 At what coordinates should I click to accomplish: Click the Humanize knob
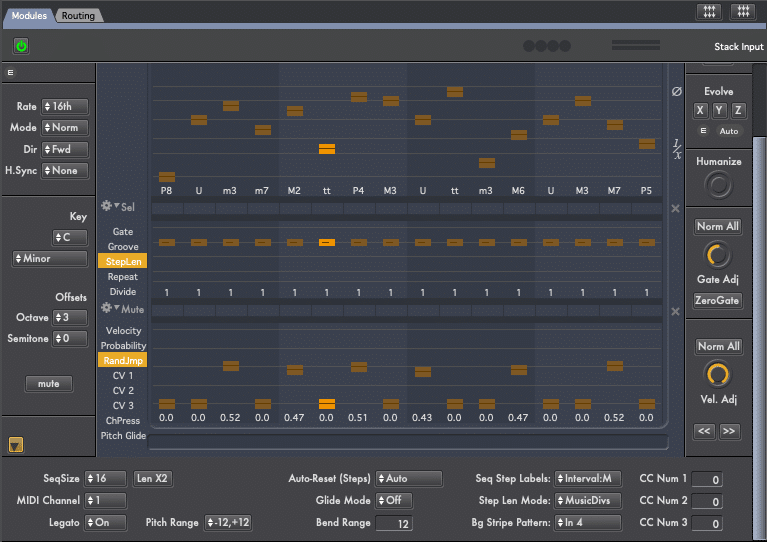point(719,185)
